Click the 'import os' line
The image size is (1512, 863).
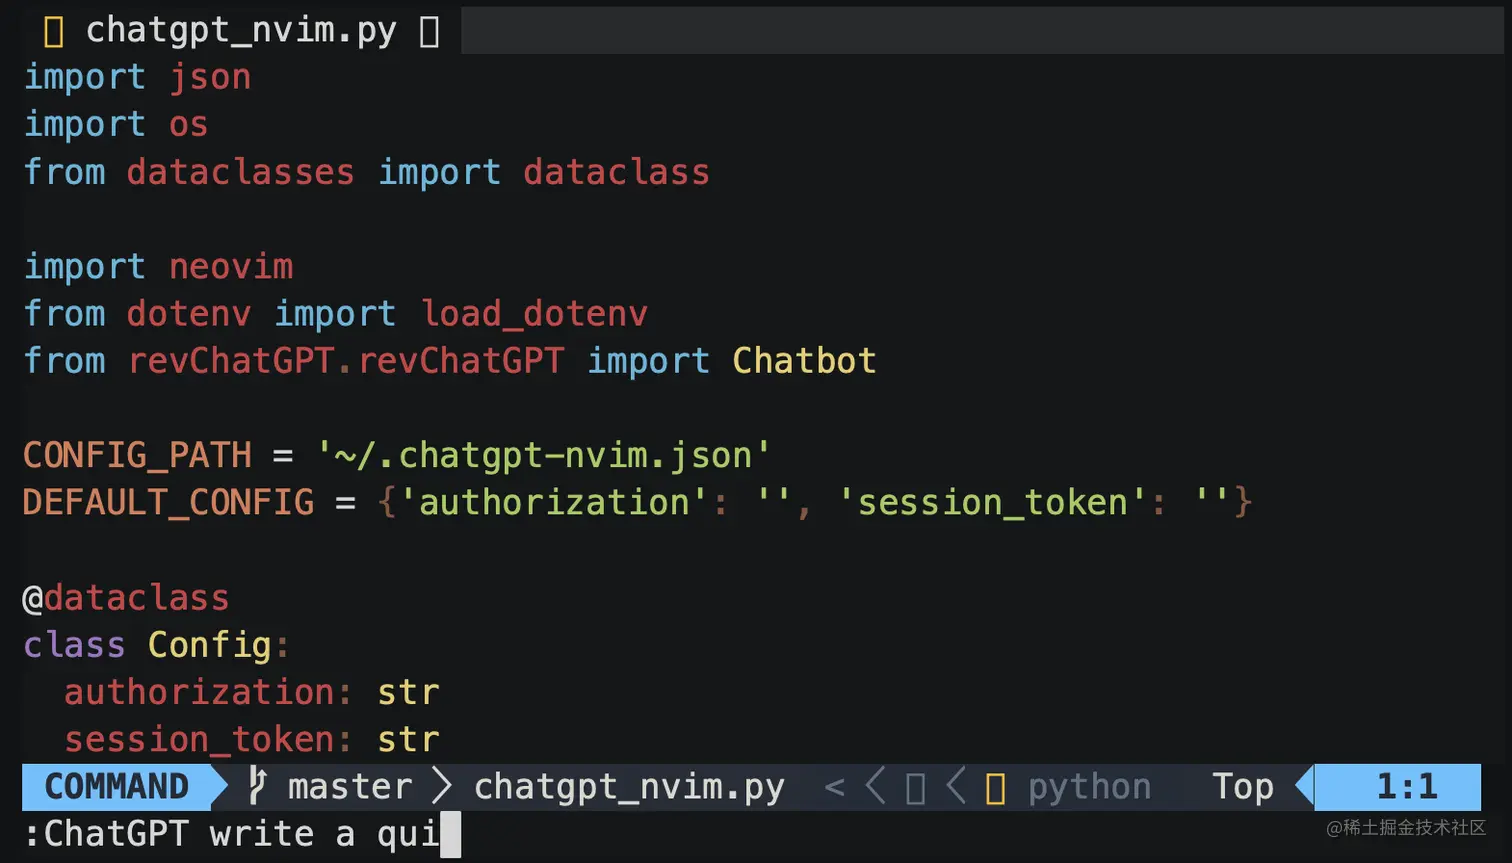coord(116,124)
